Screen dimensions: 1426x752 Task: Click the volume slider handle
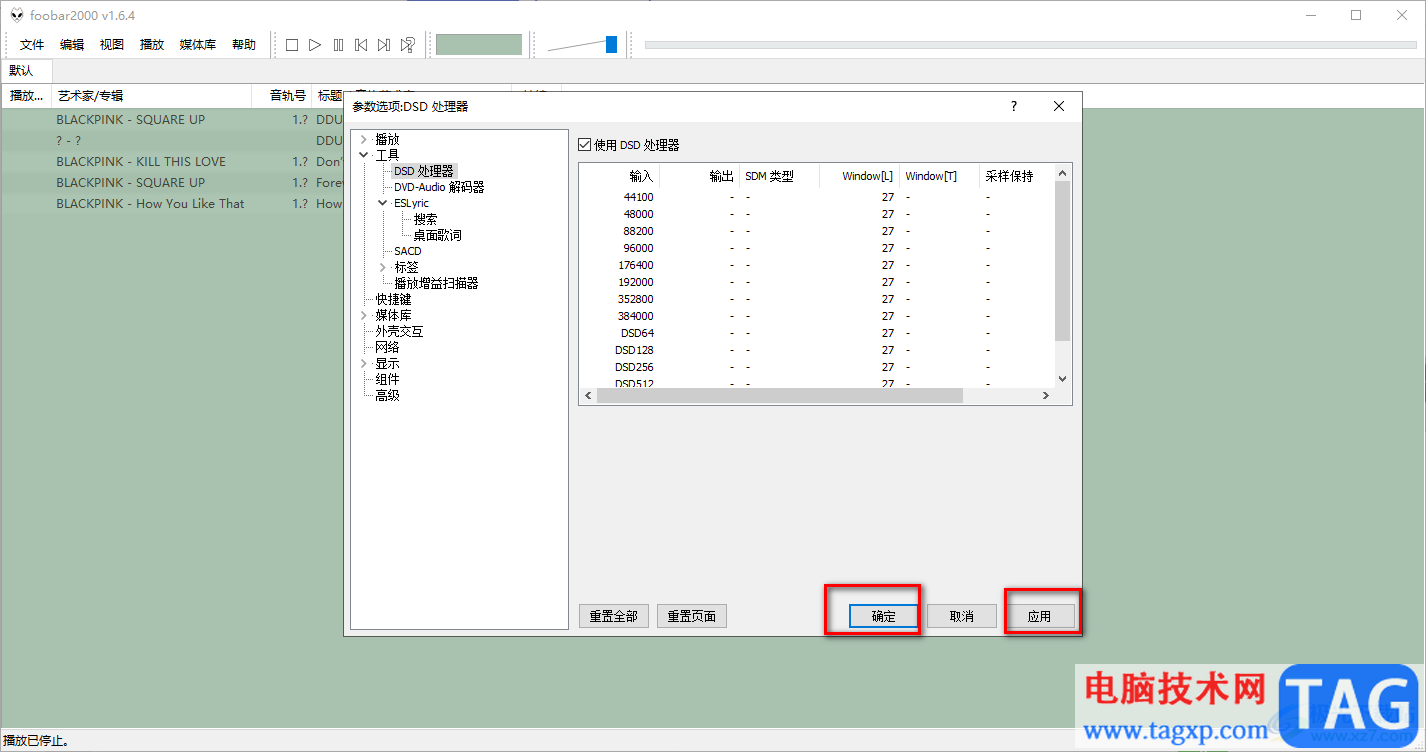[x=611, y=44]
